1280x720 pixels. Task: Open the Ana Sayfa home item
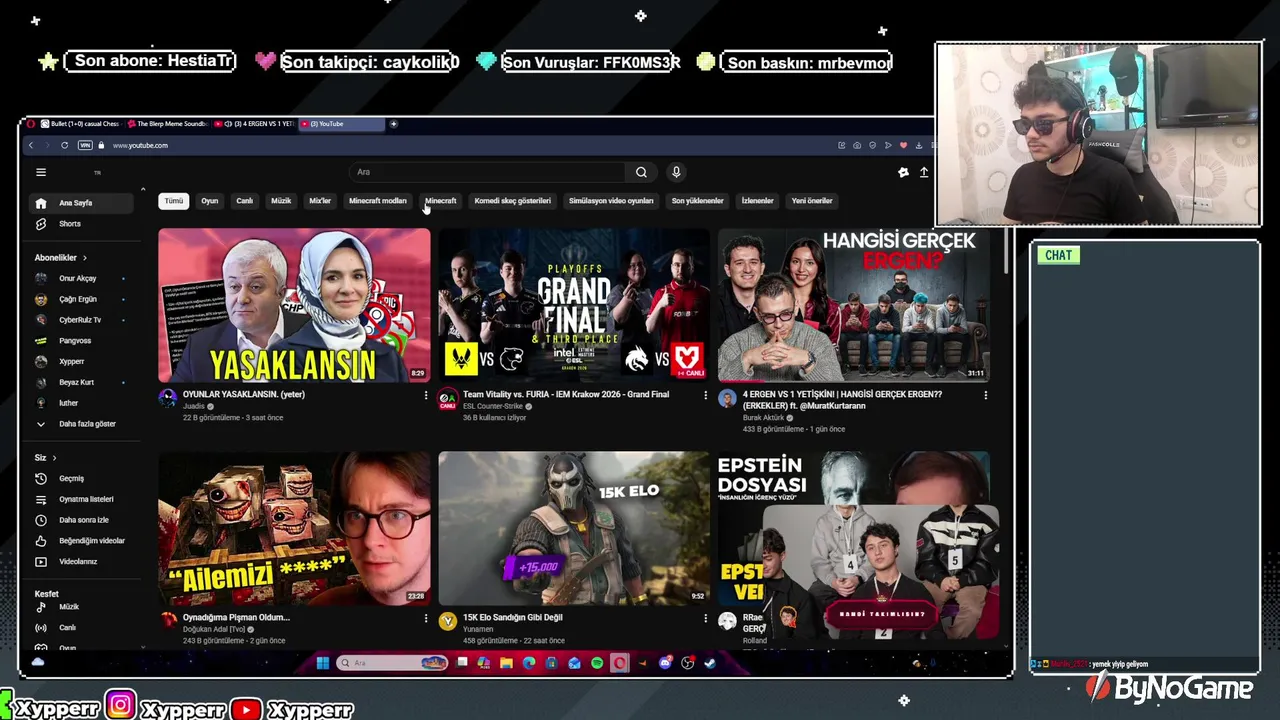(x=82, y=203)
